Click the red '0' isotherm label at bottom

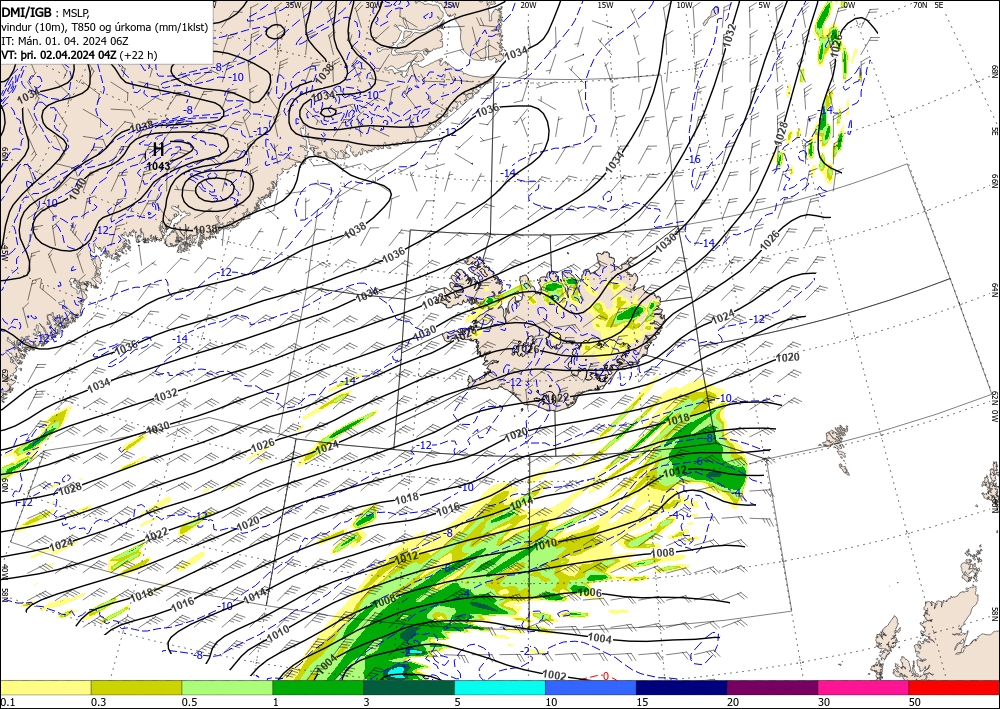tap(605, 676)
